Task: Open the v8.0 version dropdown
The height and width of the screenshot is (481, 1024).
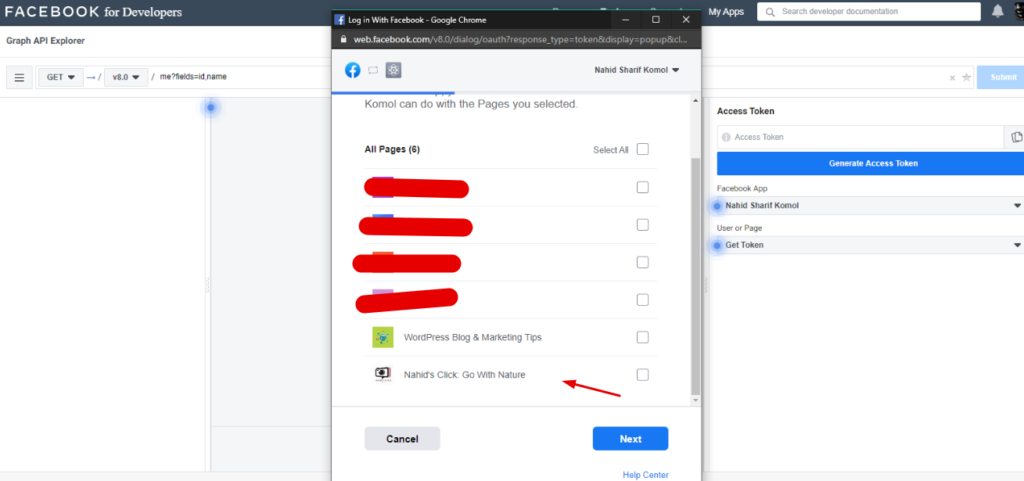Action: tap(126, 77)
